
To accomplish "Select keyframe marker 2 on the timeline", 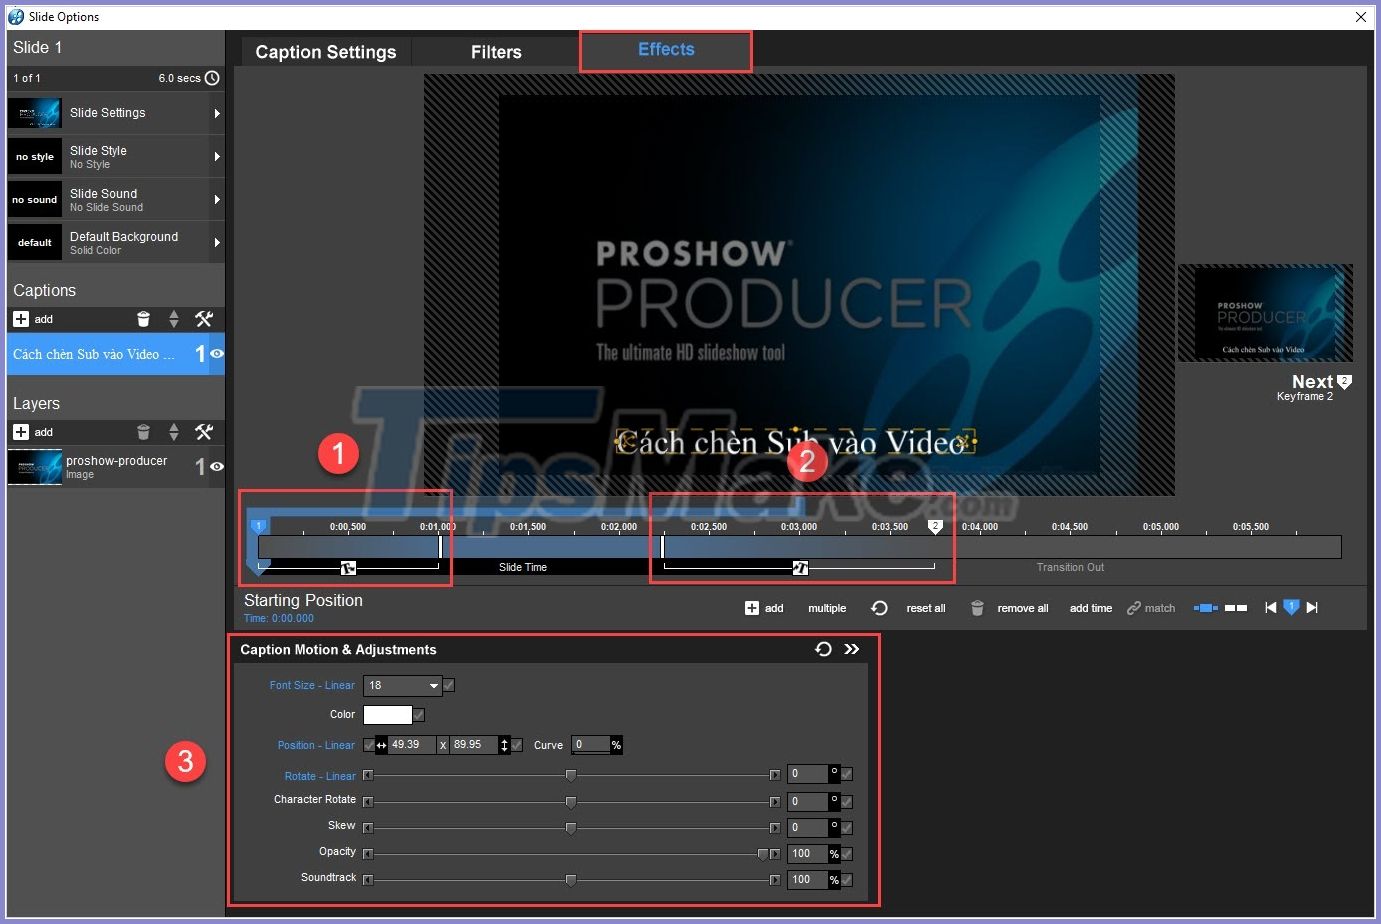I will point(935,525).
